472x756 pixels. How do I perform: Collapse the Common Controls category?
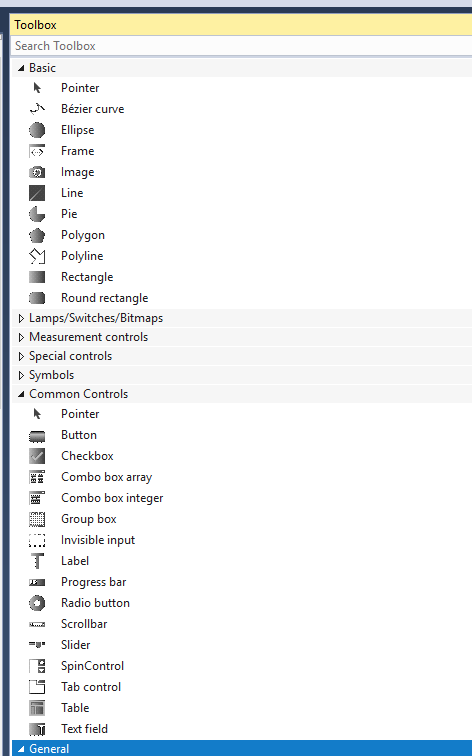pos(21,394)
